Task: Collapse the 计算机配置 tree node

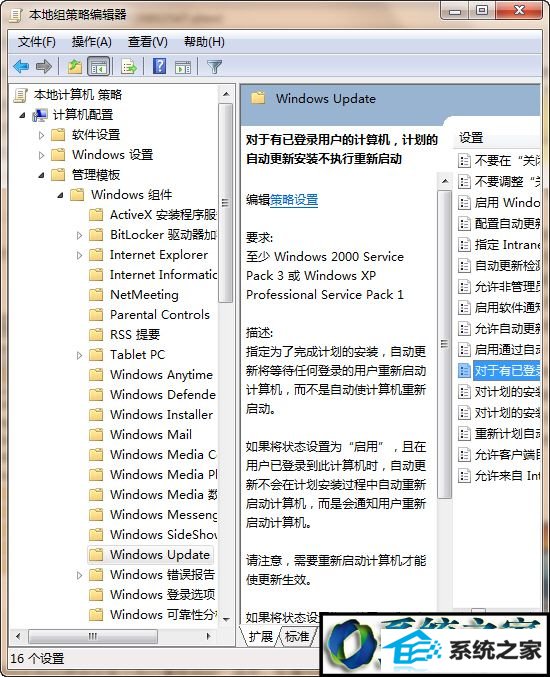Action: click(x=22, y=115)
